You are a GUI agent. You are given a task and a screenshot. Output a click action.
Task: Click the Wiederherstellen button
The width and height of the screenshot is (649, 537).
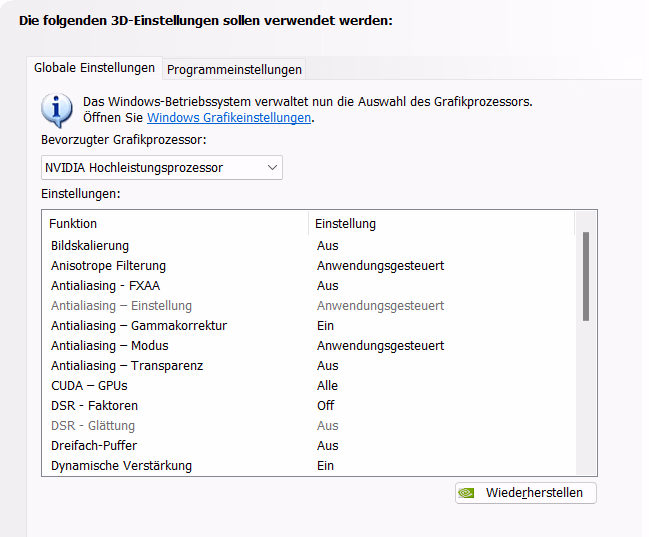[526, 493]
